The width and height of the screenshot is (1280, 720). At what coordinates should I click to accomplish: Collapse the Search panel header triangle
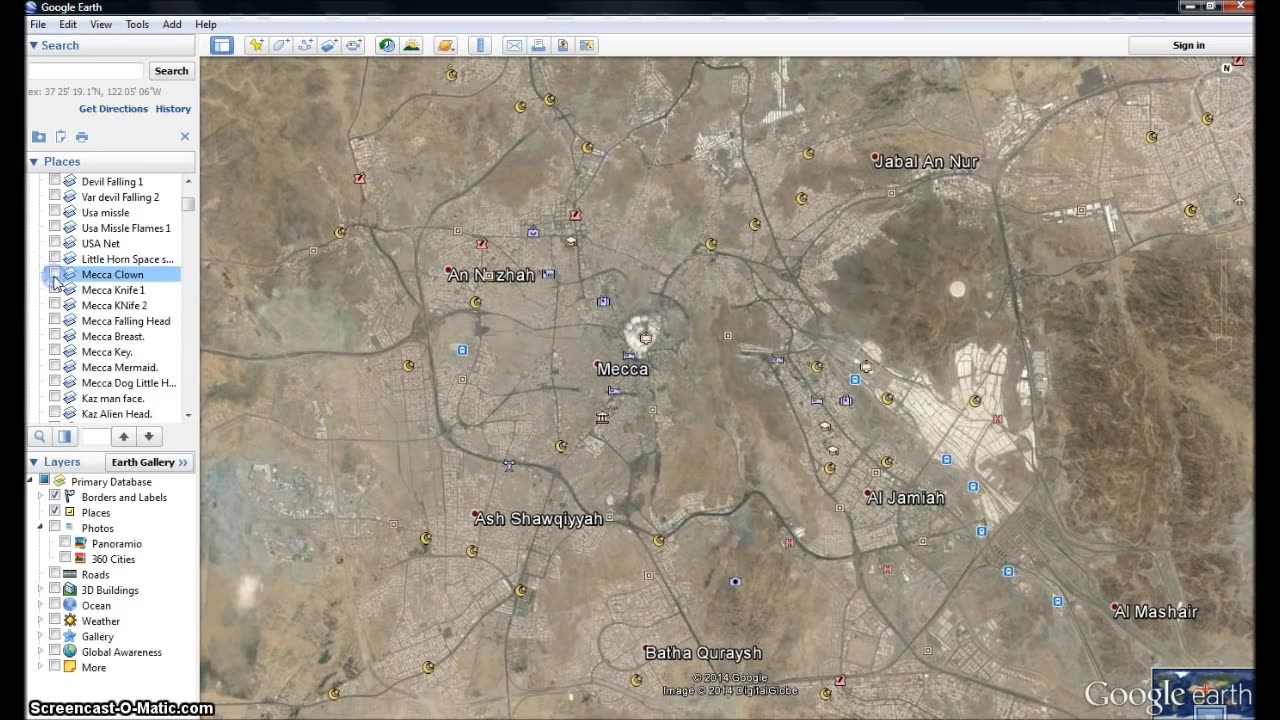click(33, 45)
